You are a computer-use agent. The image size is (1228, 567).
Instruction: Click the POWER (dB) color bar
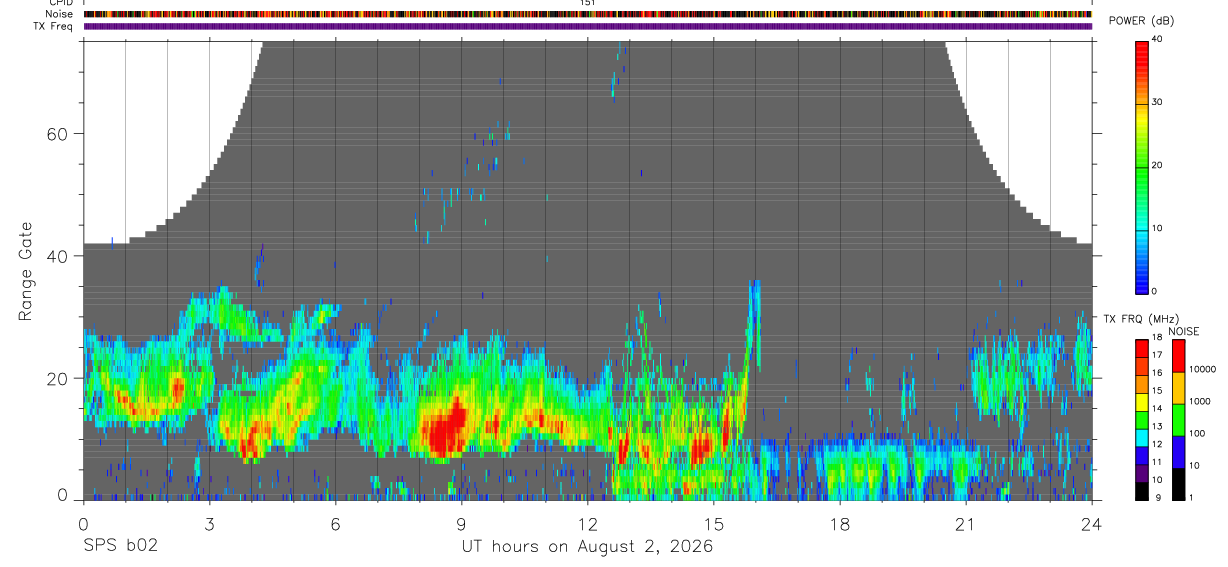pos(1143,166)
